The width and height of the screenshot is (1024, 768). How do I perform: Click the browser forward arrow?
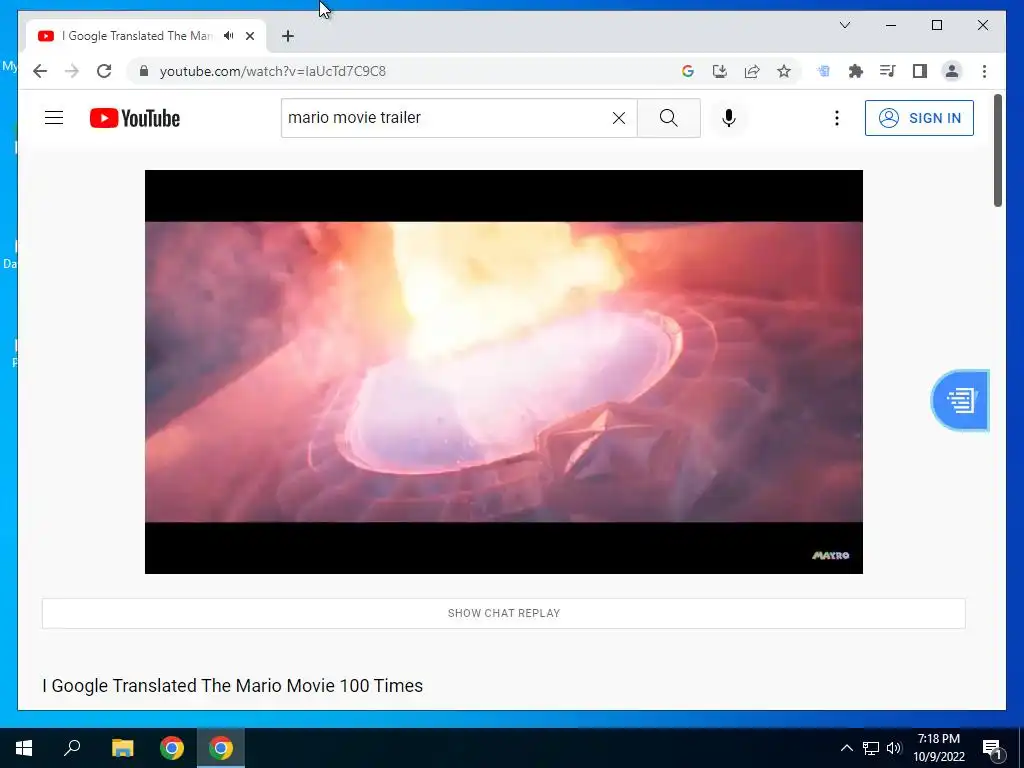pos(72,71)
